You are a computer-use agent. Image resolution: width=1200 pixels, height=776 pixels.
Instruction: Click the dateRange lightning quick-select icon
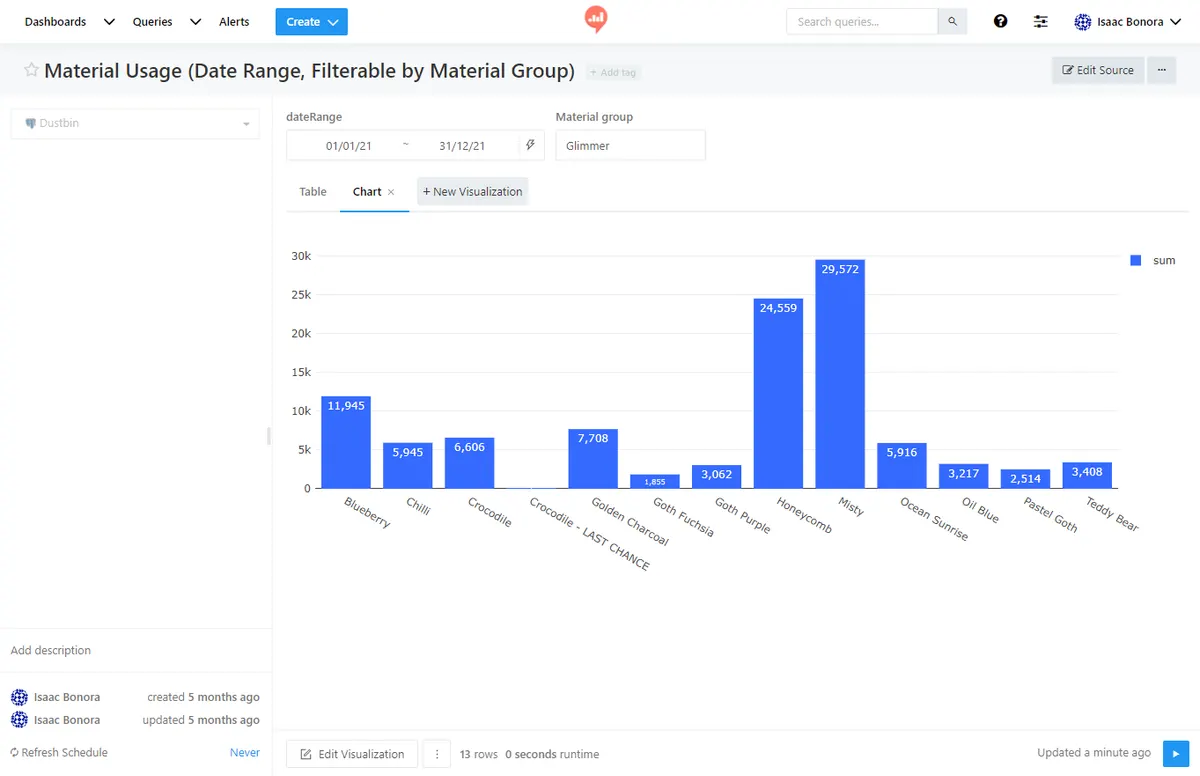(x=531, y=145)
